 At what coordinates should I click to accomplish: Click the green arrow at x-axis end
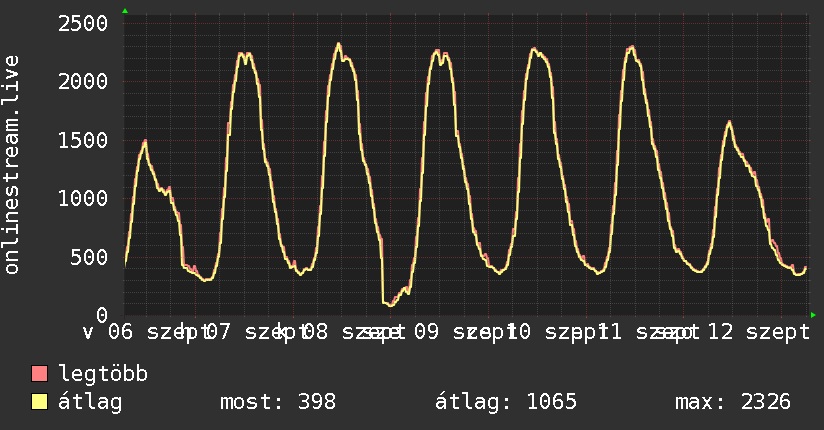pos(813,315)
